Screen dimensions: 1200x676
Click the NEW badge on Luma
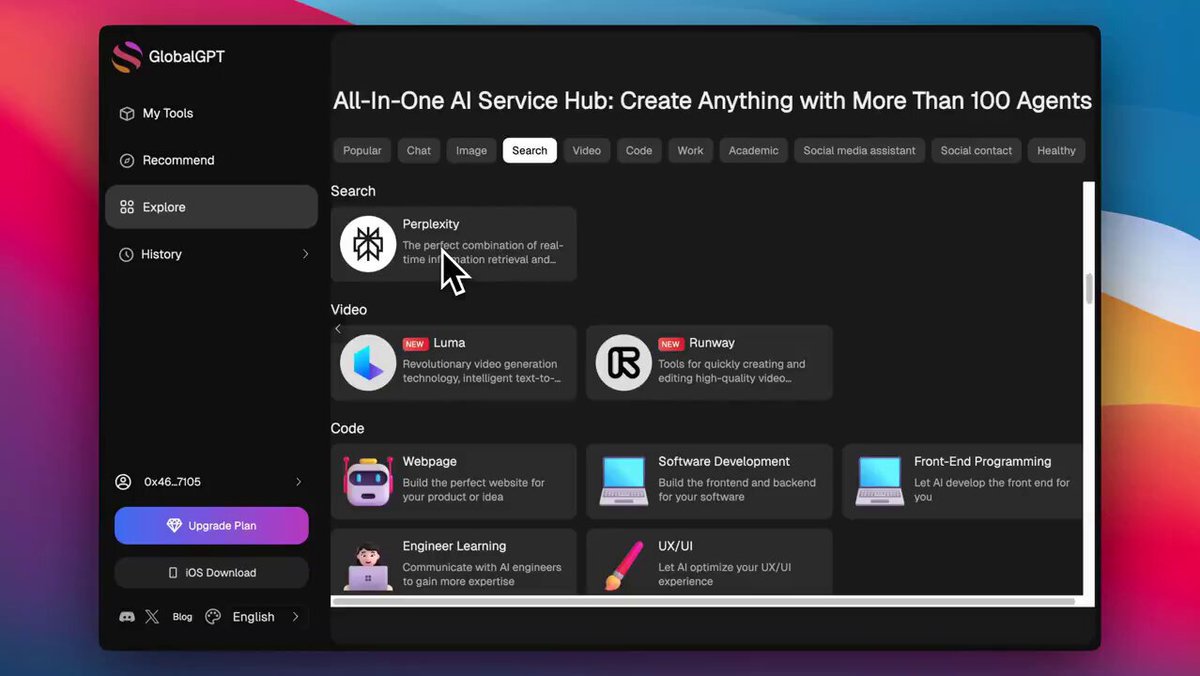(x=415, y=344)
